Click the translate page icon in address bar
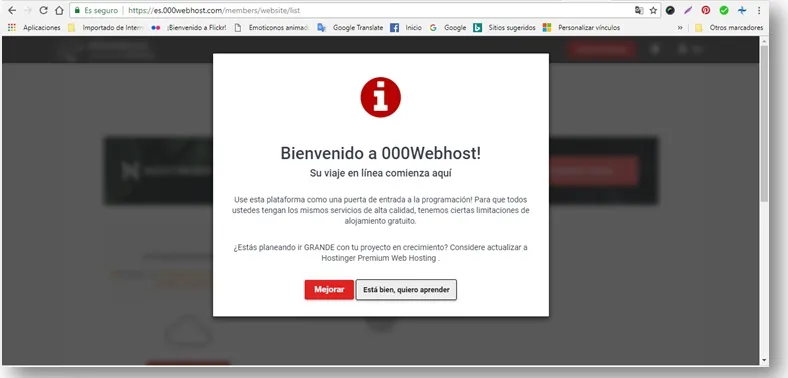788x378 pixels. tap(639, 10)
